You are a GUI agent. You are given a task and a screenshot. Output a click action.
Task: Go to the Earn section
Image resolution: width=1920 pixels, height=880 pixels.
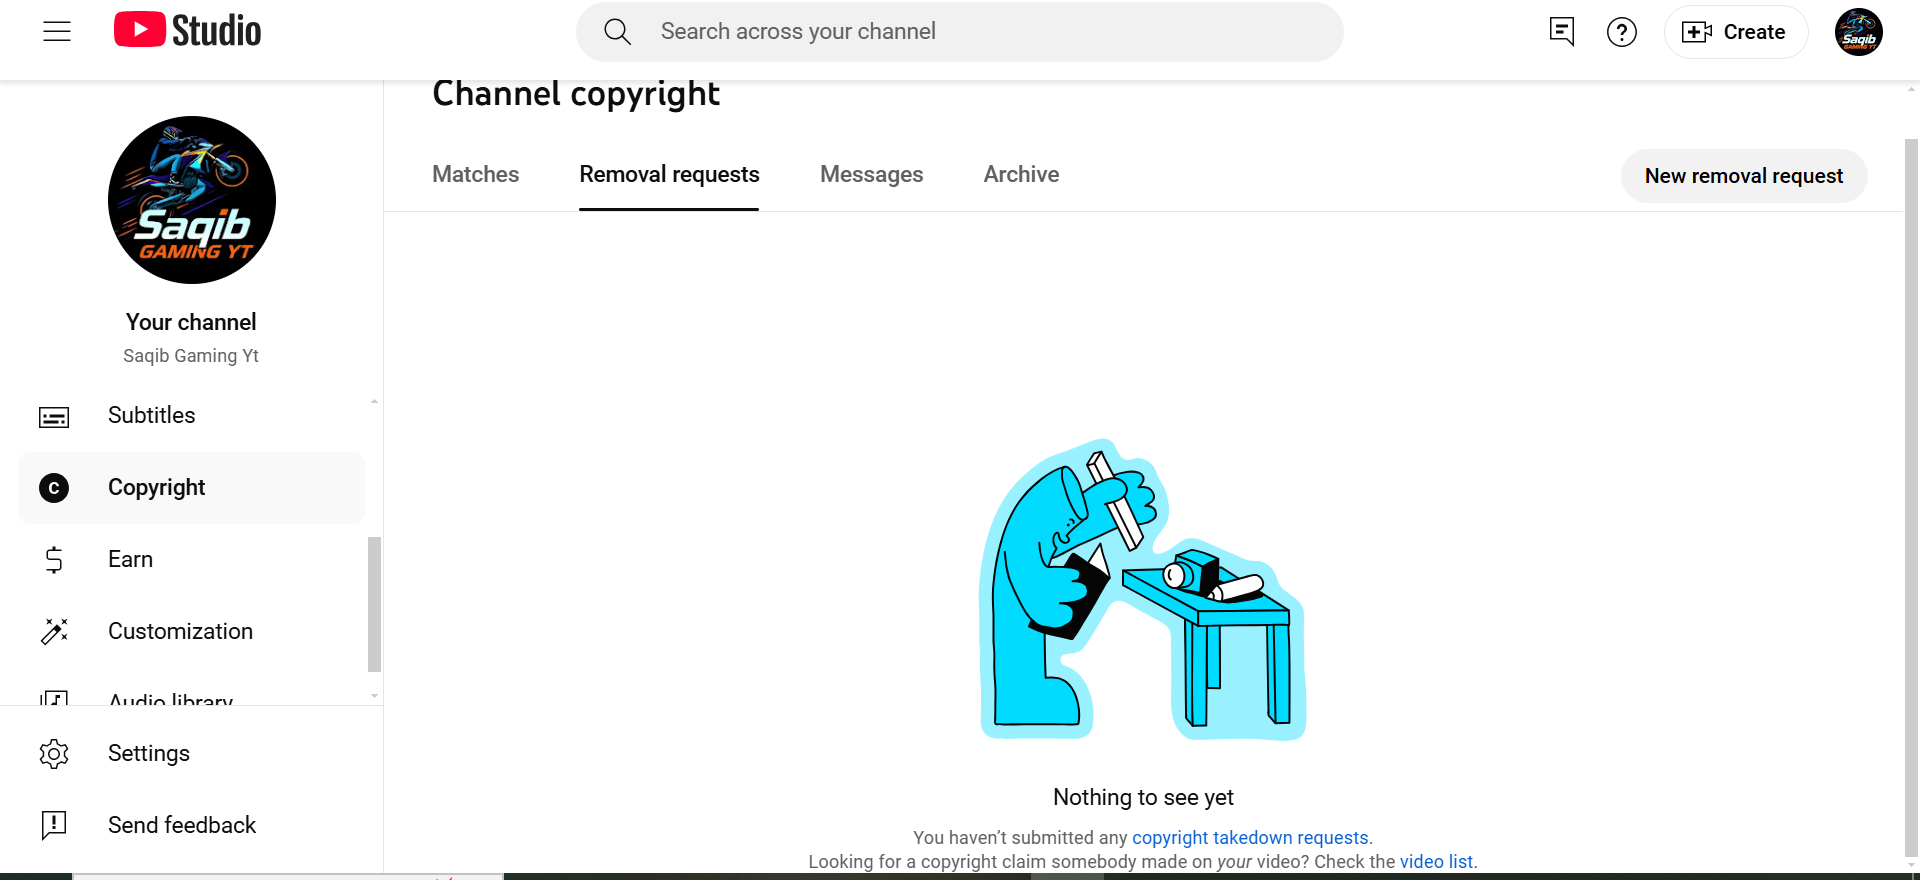[192, 560]
